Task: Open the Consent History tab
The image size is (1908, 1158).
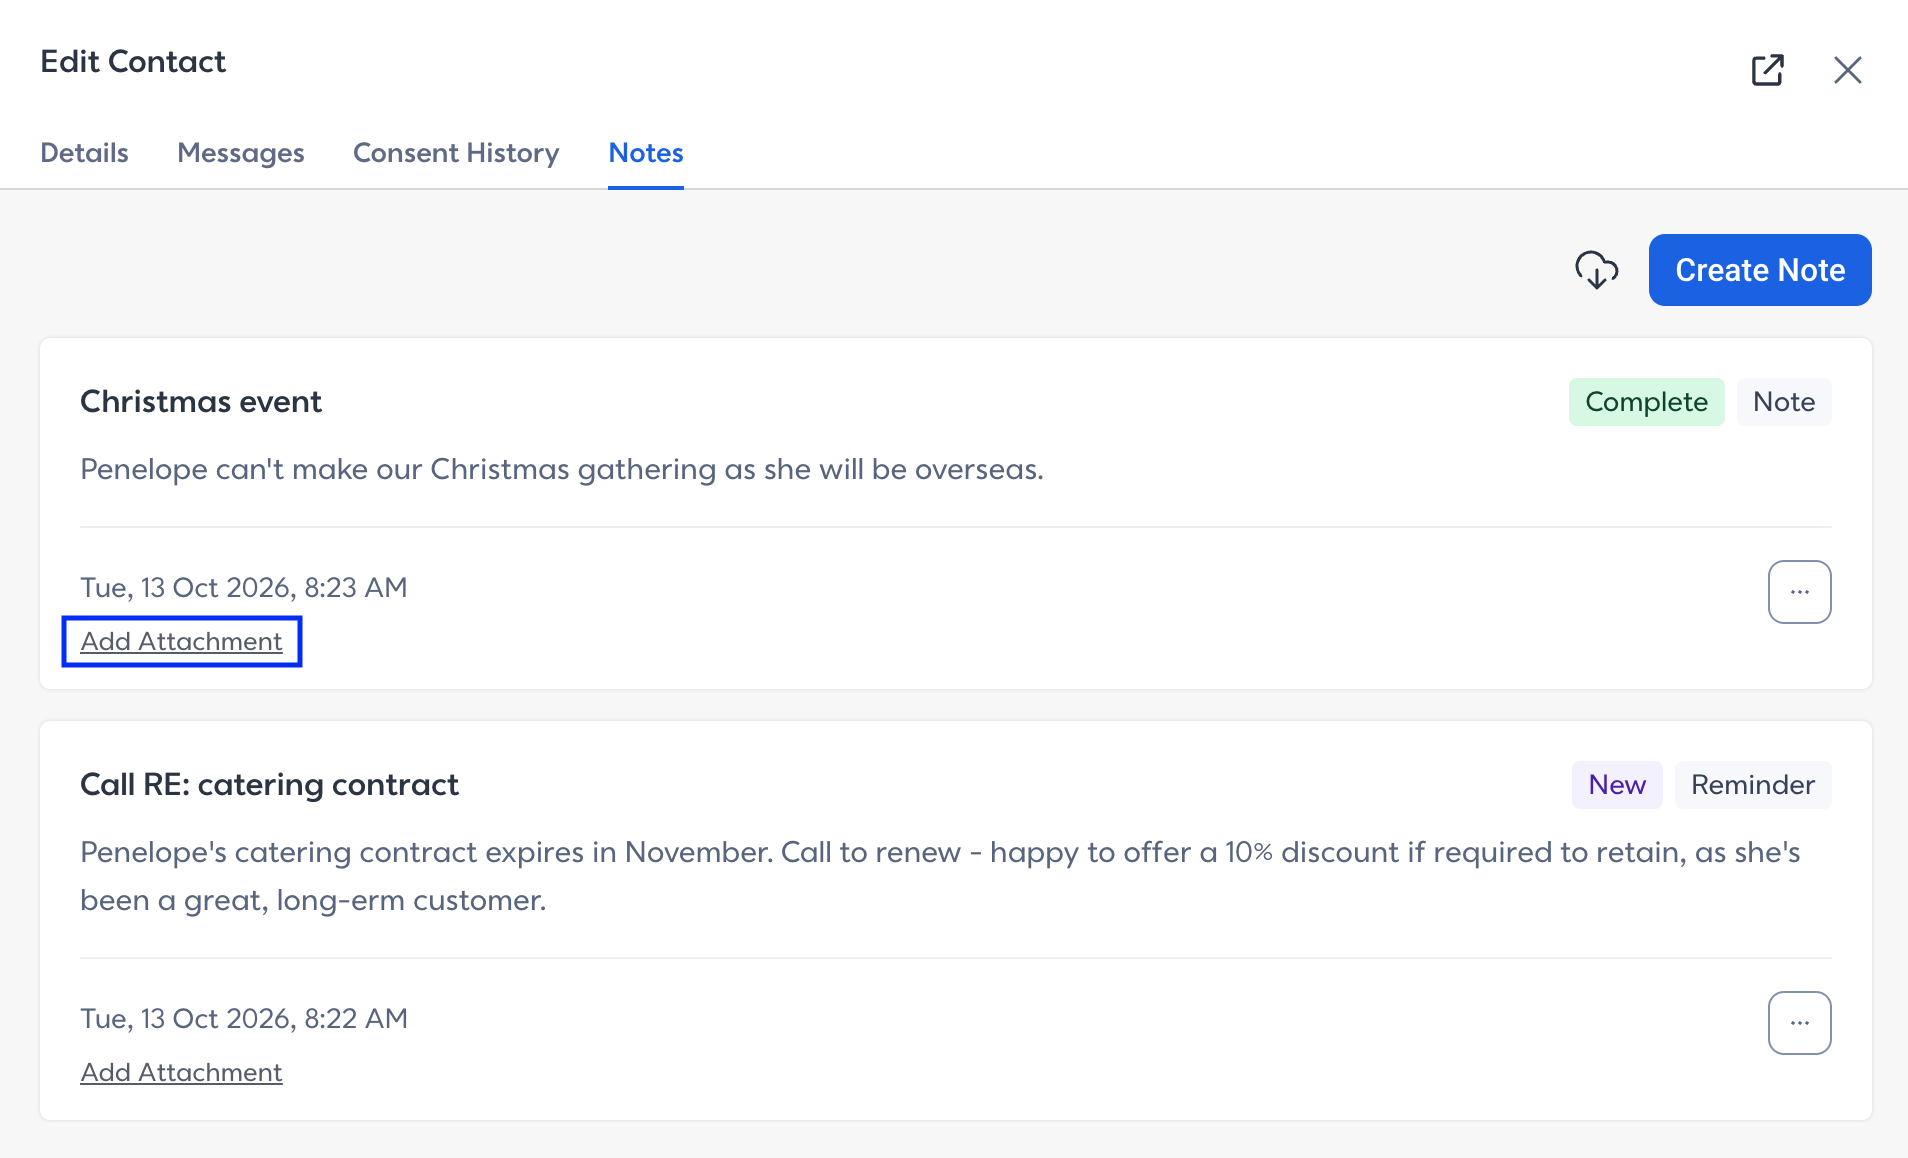Action: coord(456,153)
